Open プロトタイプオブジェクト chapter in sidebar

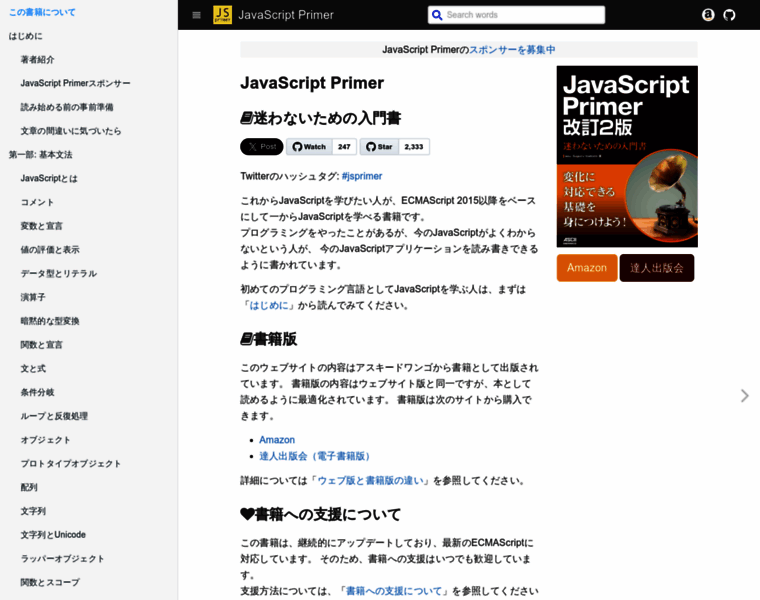[x=71, y=463]
